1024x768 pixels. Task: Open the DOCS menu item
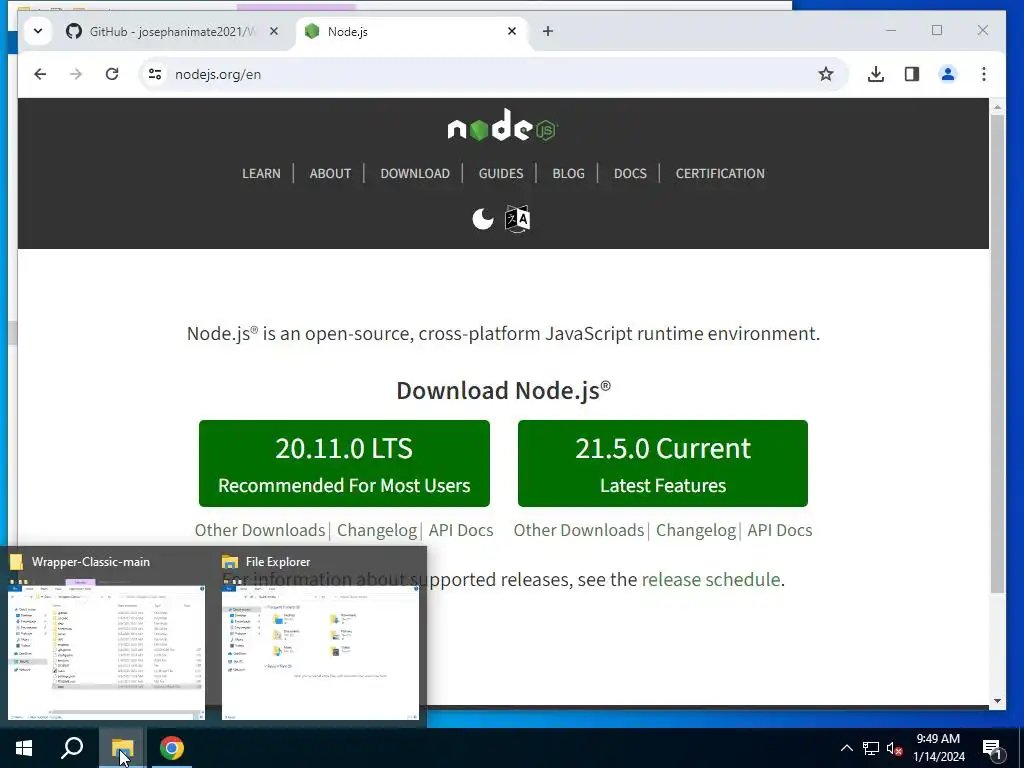630,174
